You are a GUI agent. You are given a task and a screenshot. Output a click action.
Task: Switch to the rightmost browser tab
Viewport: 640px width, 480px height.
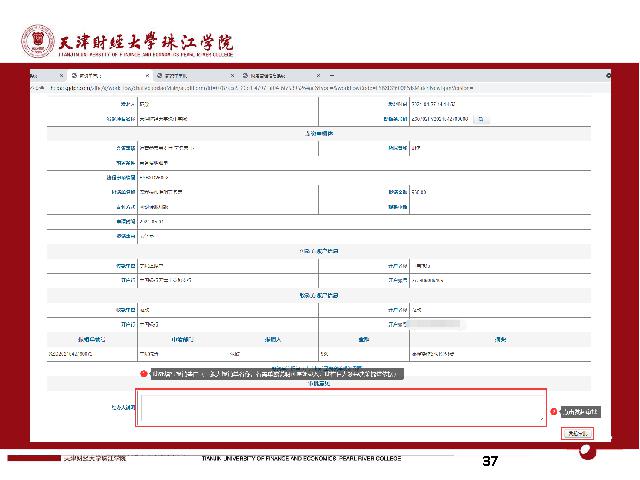282,76
